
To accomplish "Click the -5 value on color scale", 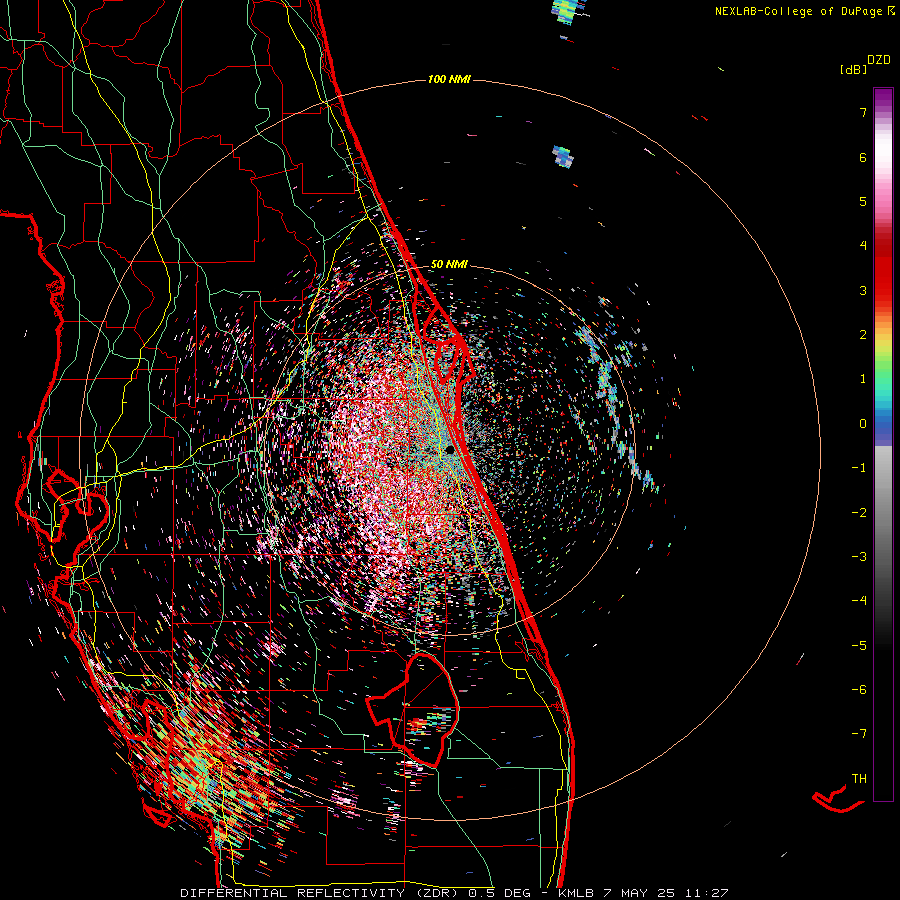I will click(859, 646).
